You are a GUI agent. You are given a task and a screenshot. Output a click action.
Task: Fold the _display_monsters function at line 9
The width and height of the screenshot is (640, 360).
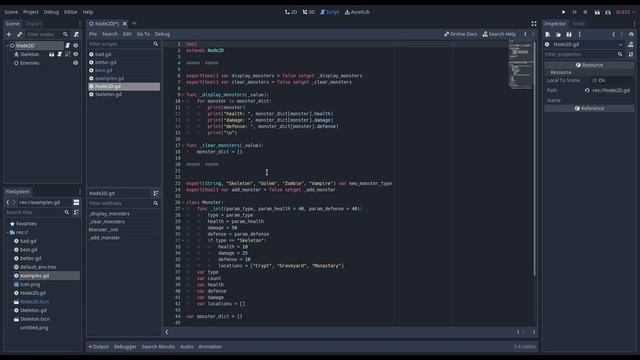click(x=183, y=95)
